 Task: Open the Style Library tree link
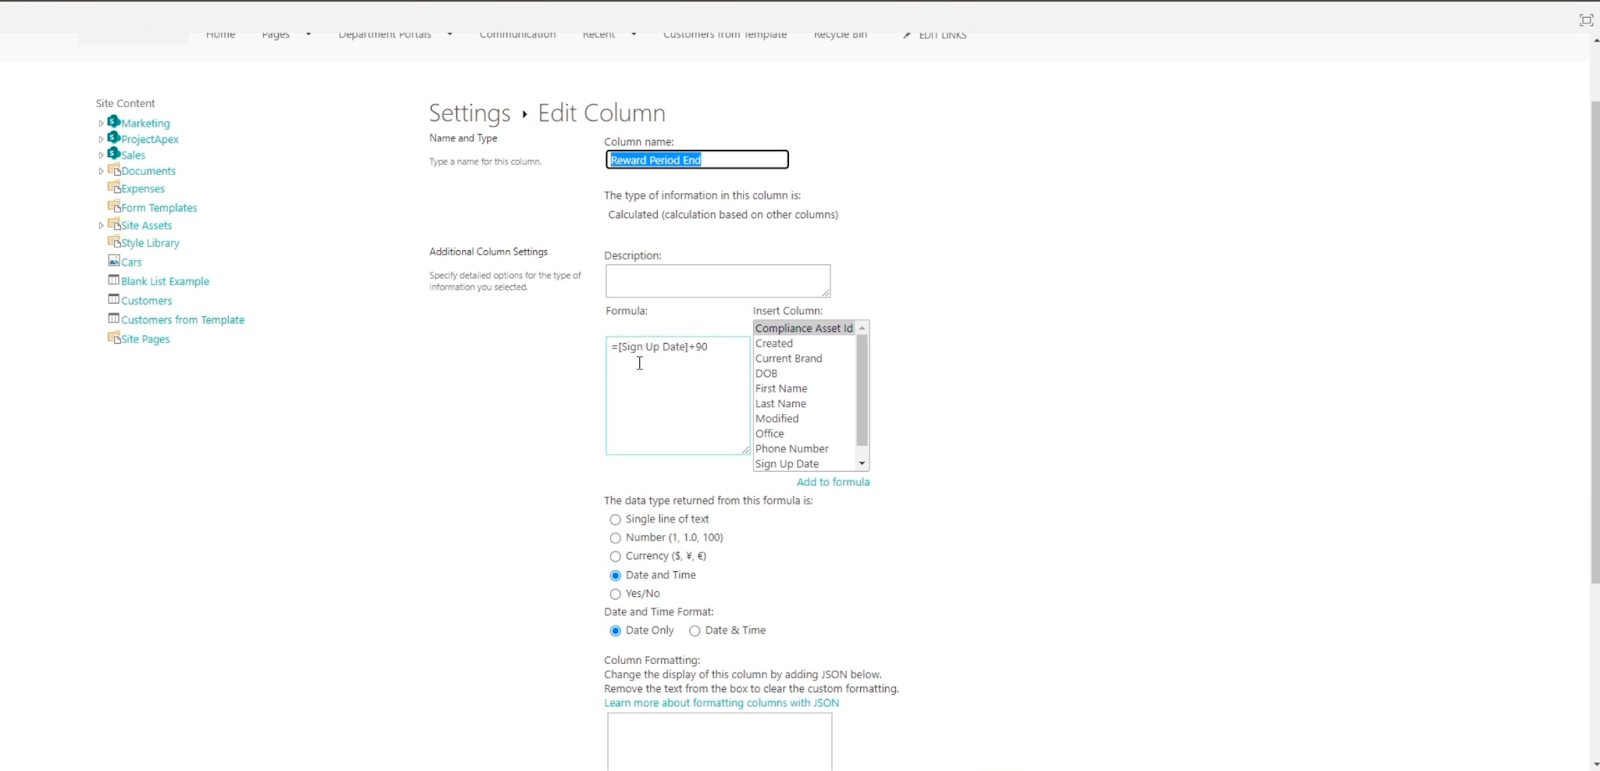click(150, 243)
